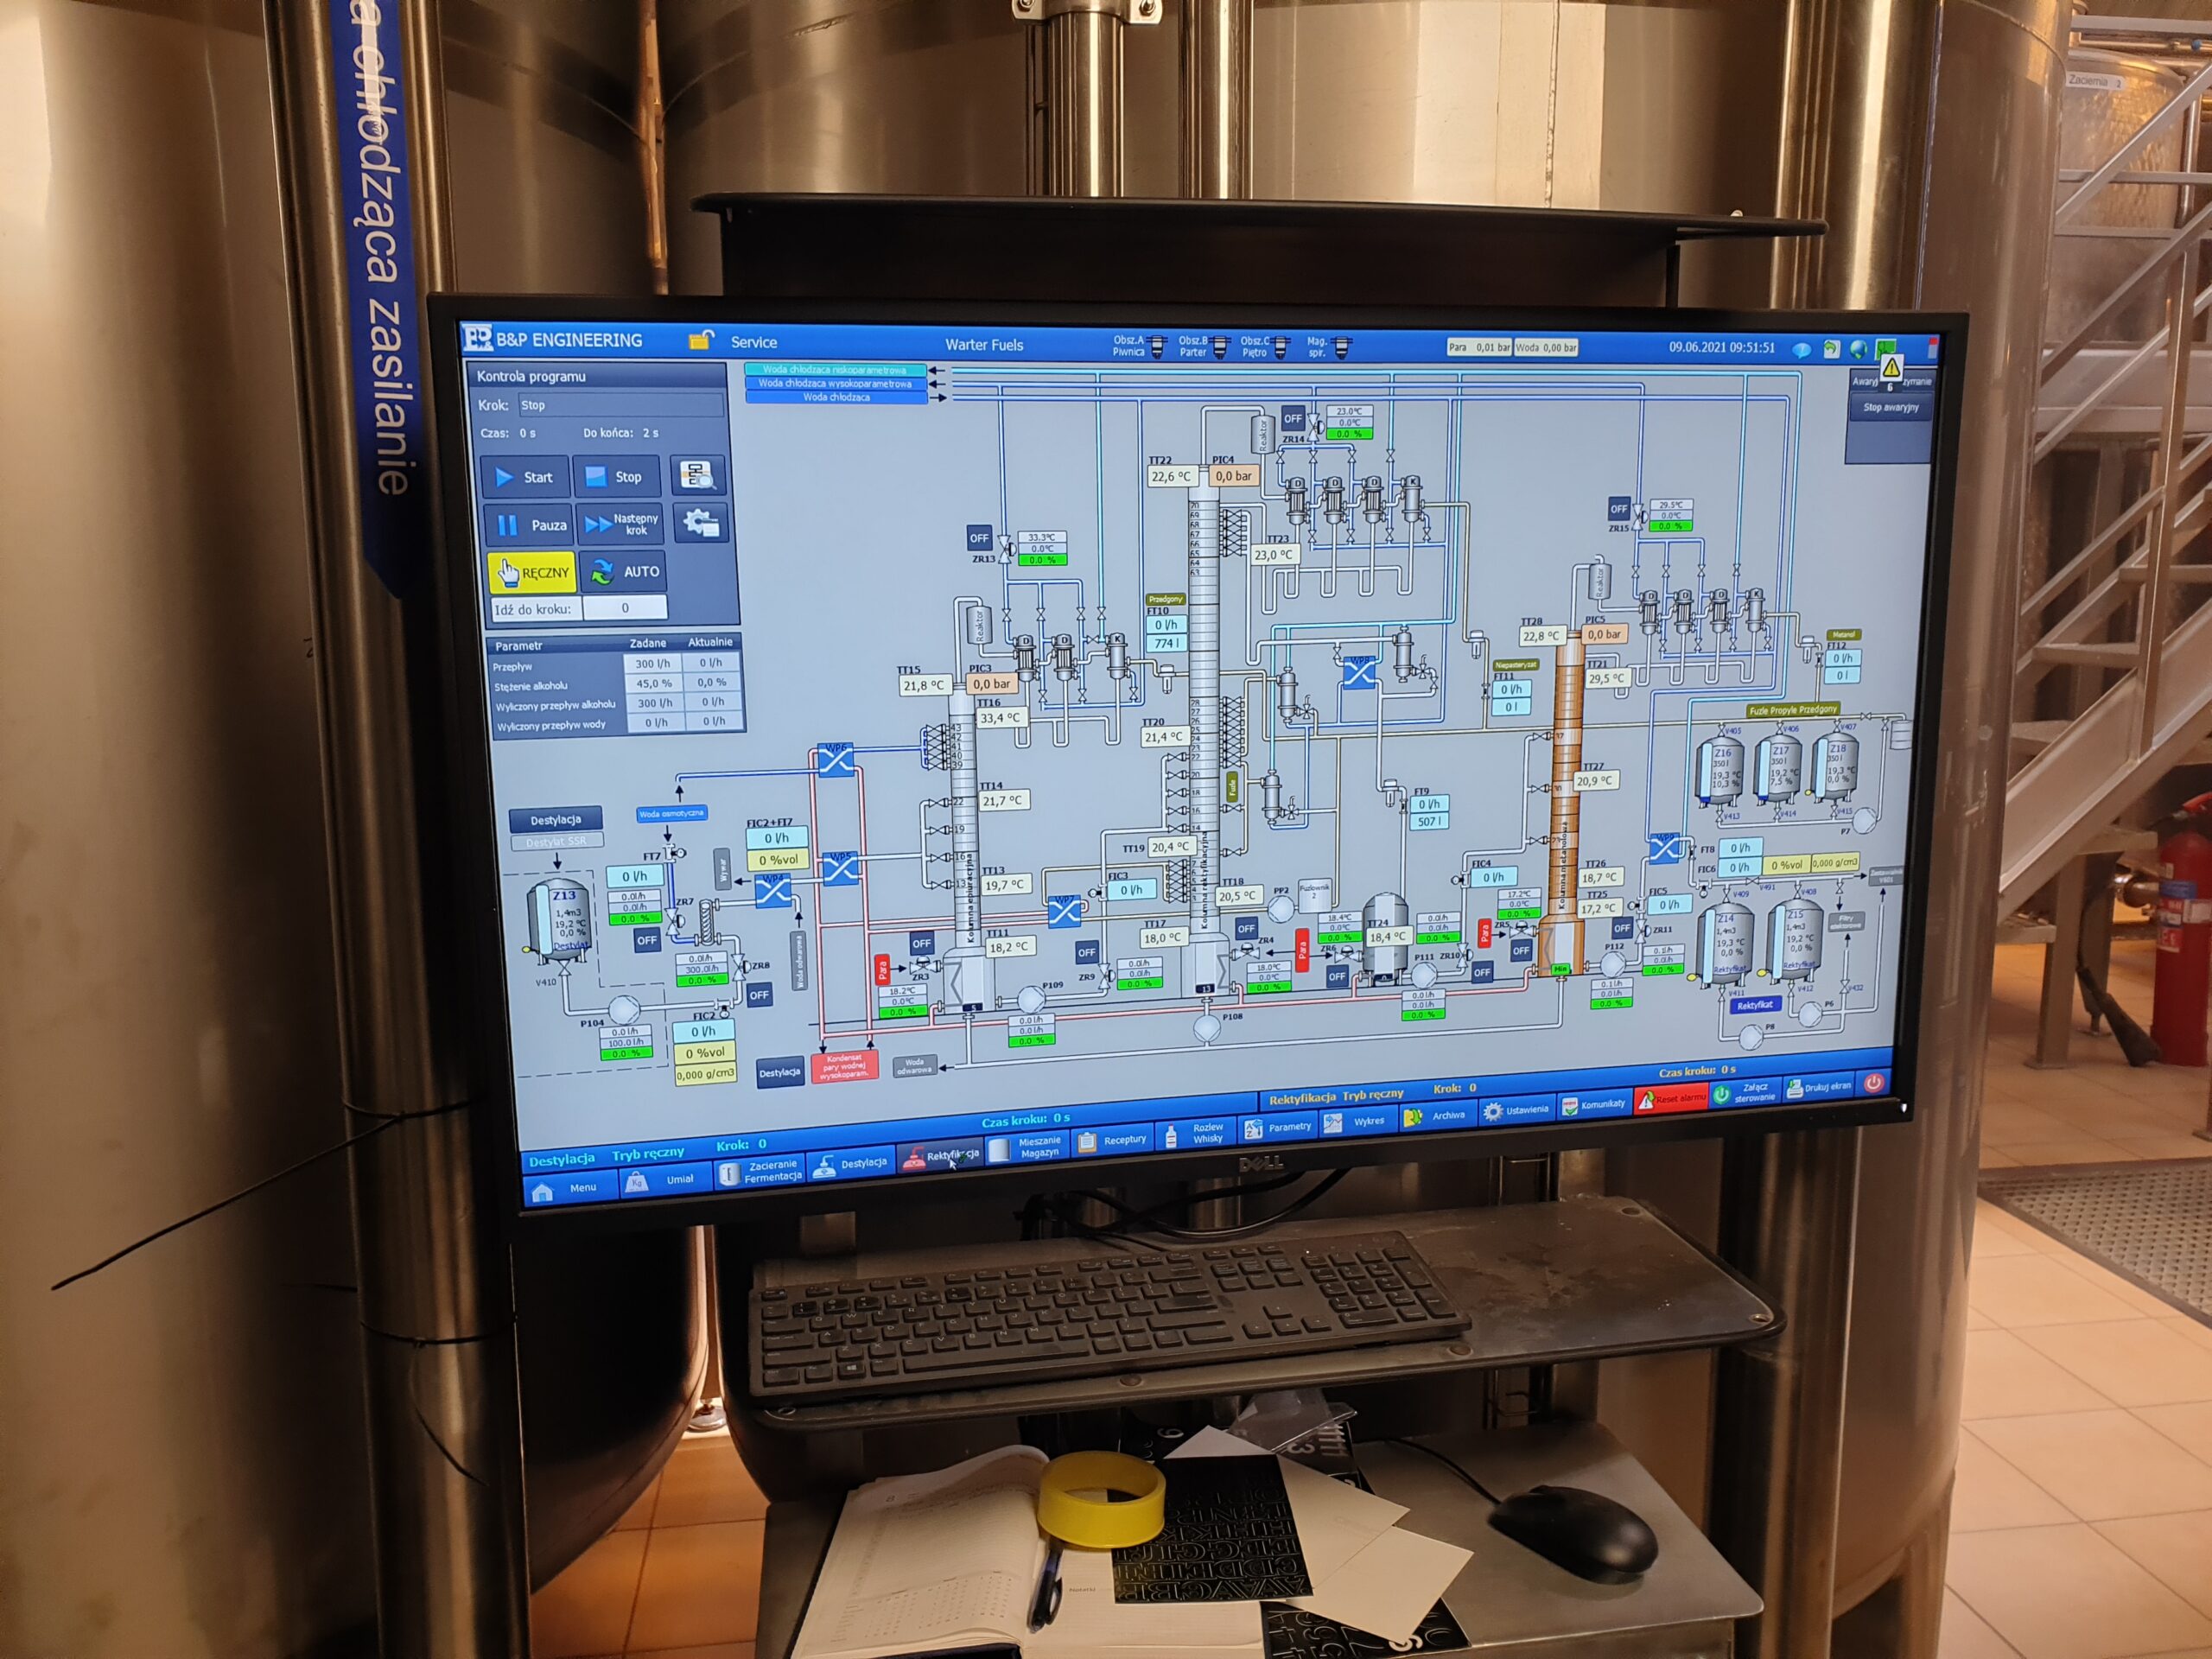The image size is (2212, 1659).
Task: Open the program settings gear icon
Action: coord(701,522)
